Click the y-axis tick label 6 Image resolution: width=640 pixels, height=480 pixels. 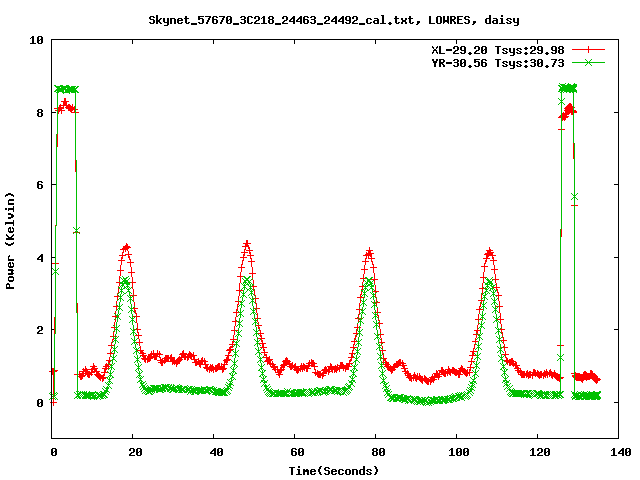coord(40,185)
